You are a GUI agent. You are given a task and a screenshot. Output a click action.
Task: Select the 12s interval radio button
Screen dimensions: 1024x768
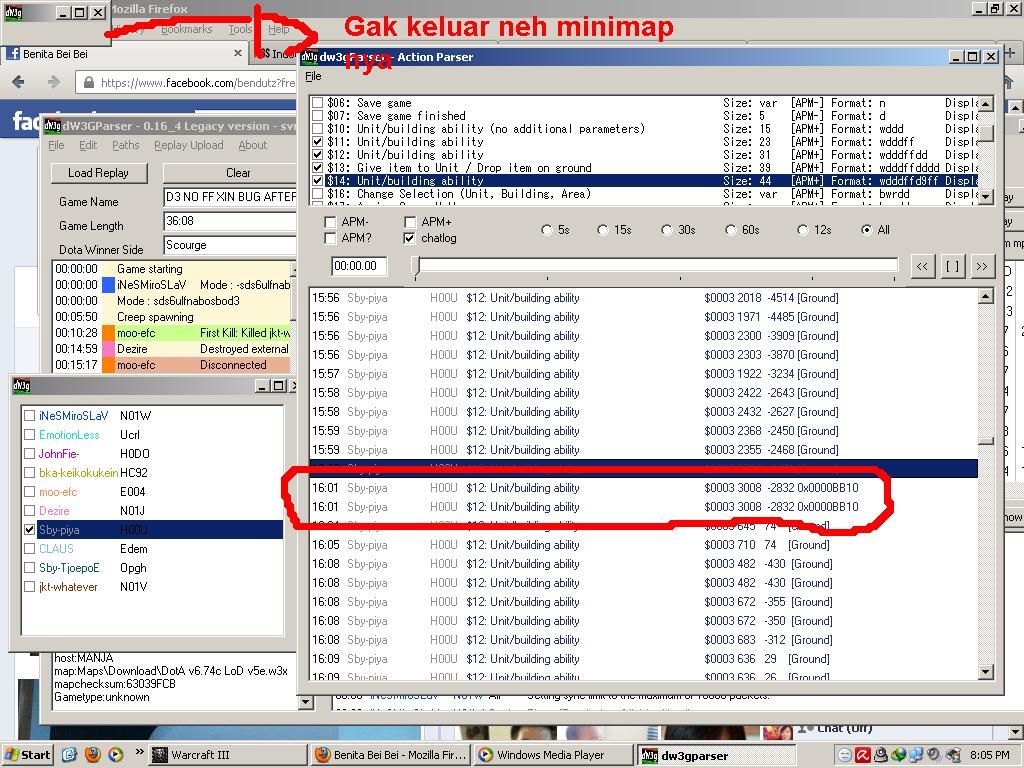(x=803, y=230)
